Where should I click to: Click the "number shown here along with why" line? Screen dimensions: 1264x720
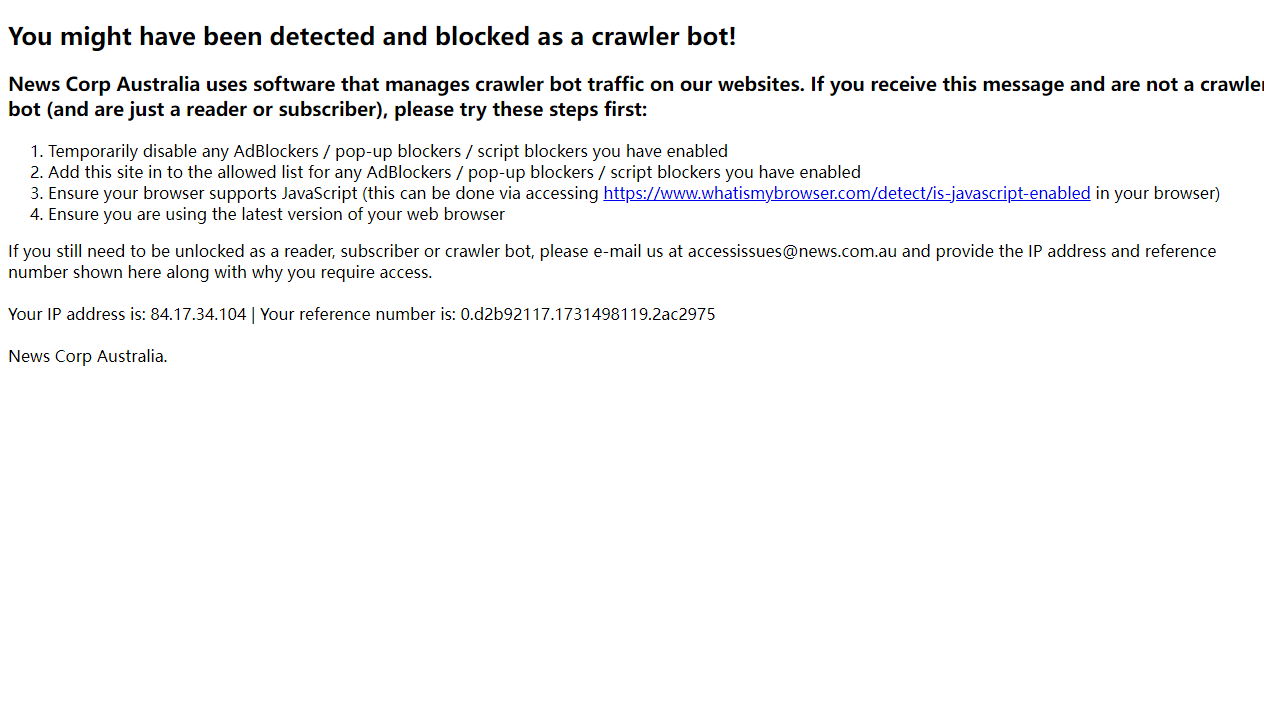click(x=220, y=272)
